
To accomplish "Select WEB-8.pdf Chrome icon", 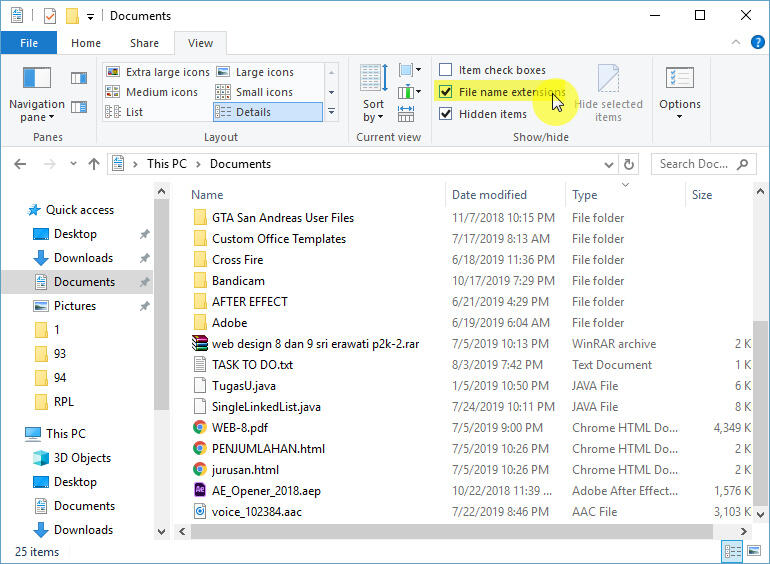I will click(199, 428).
